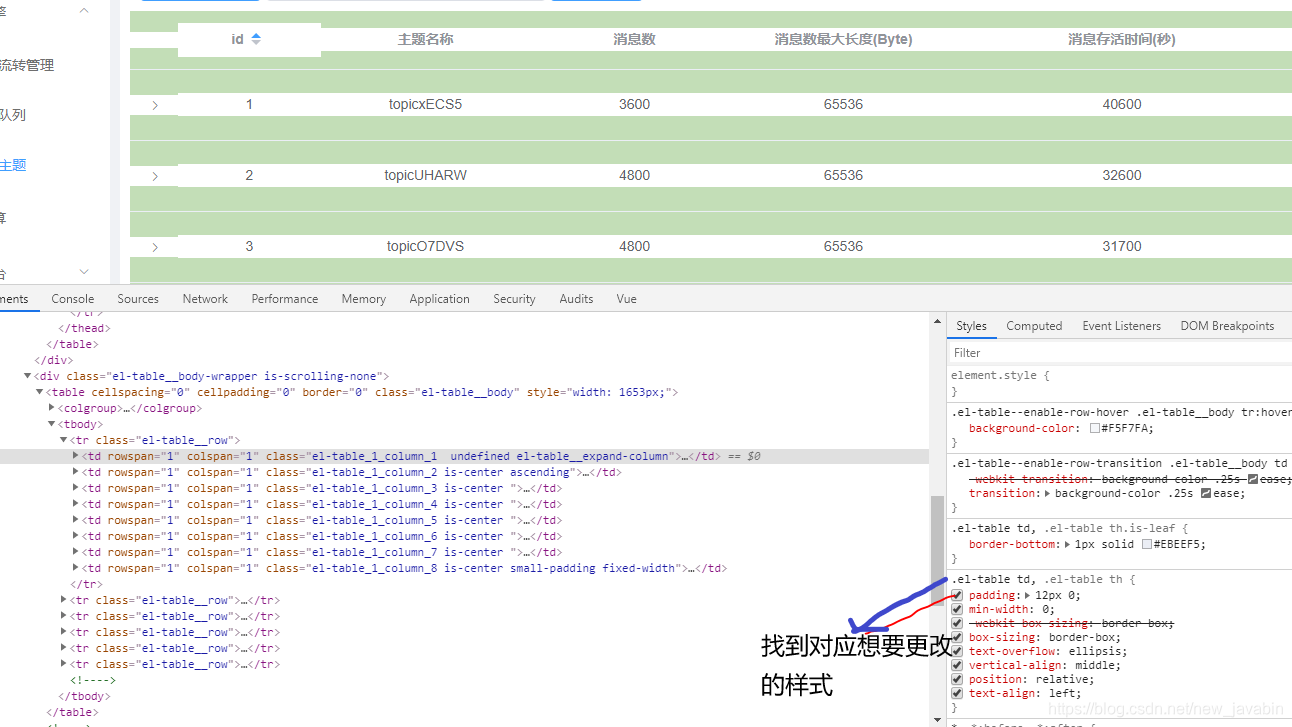Screen dimensions: 1292x727
Task: Uncheck the box-sizing: border-box declaration
Action: [957, 637]
